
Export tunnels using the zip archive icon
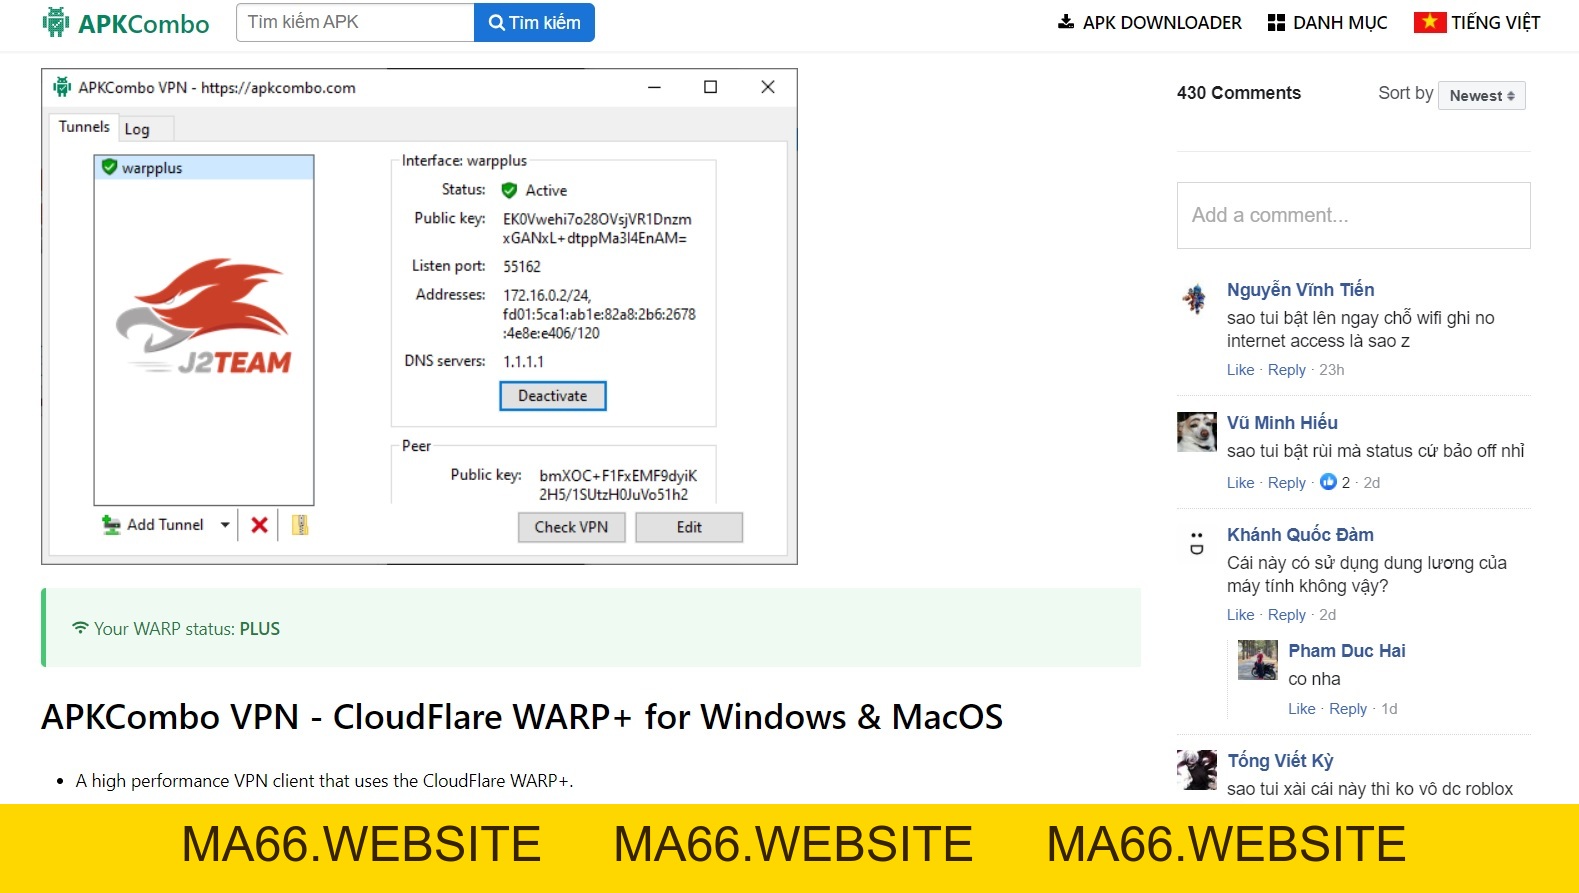coord(300,525)
